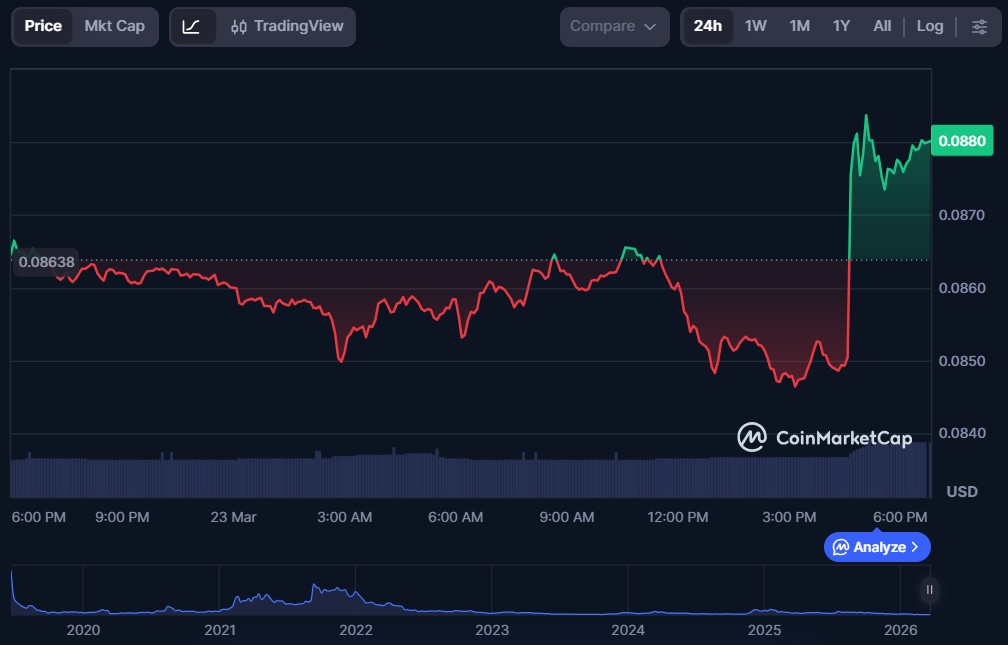The height and width of the screenshot is (645, 1008).
Task: Click the CoinMarketCap logo watermark
Action: (x=825, y=437)
